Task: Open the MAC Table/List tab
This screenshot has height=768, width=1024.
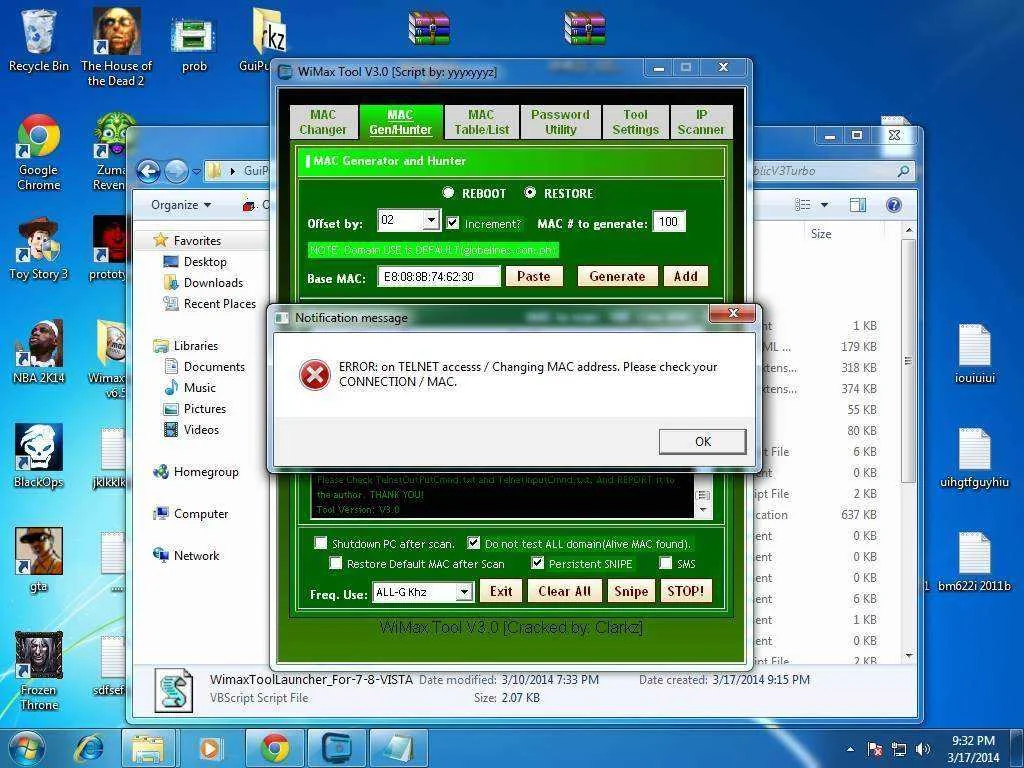Action: pos(481,122)
